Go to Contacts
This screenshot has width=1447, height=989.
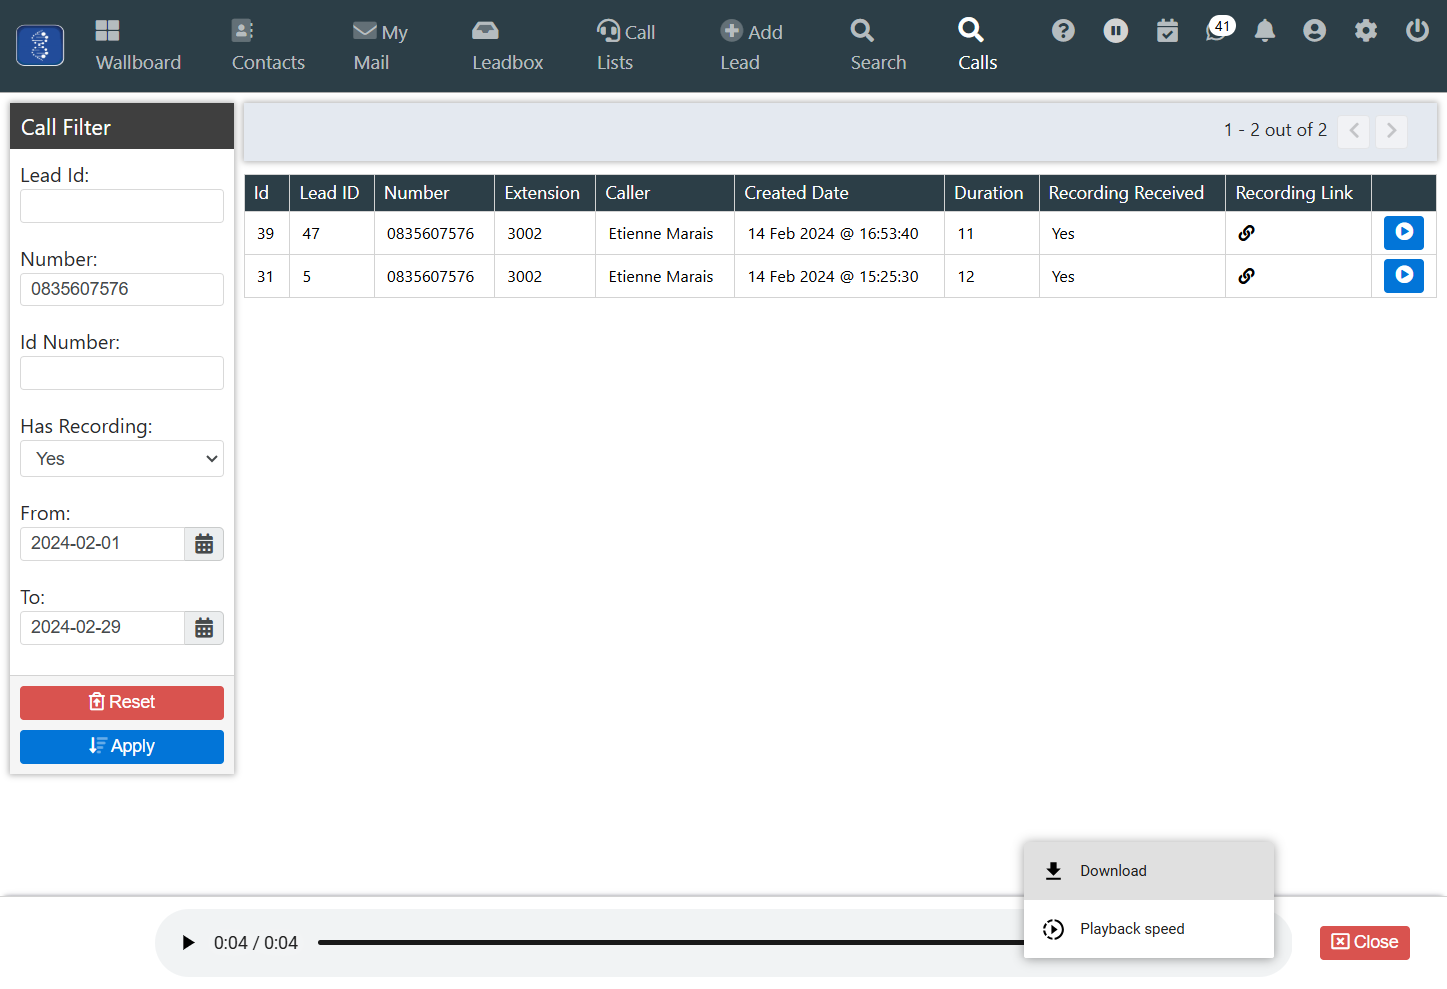point(268,46)
